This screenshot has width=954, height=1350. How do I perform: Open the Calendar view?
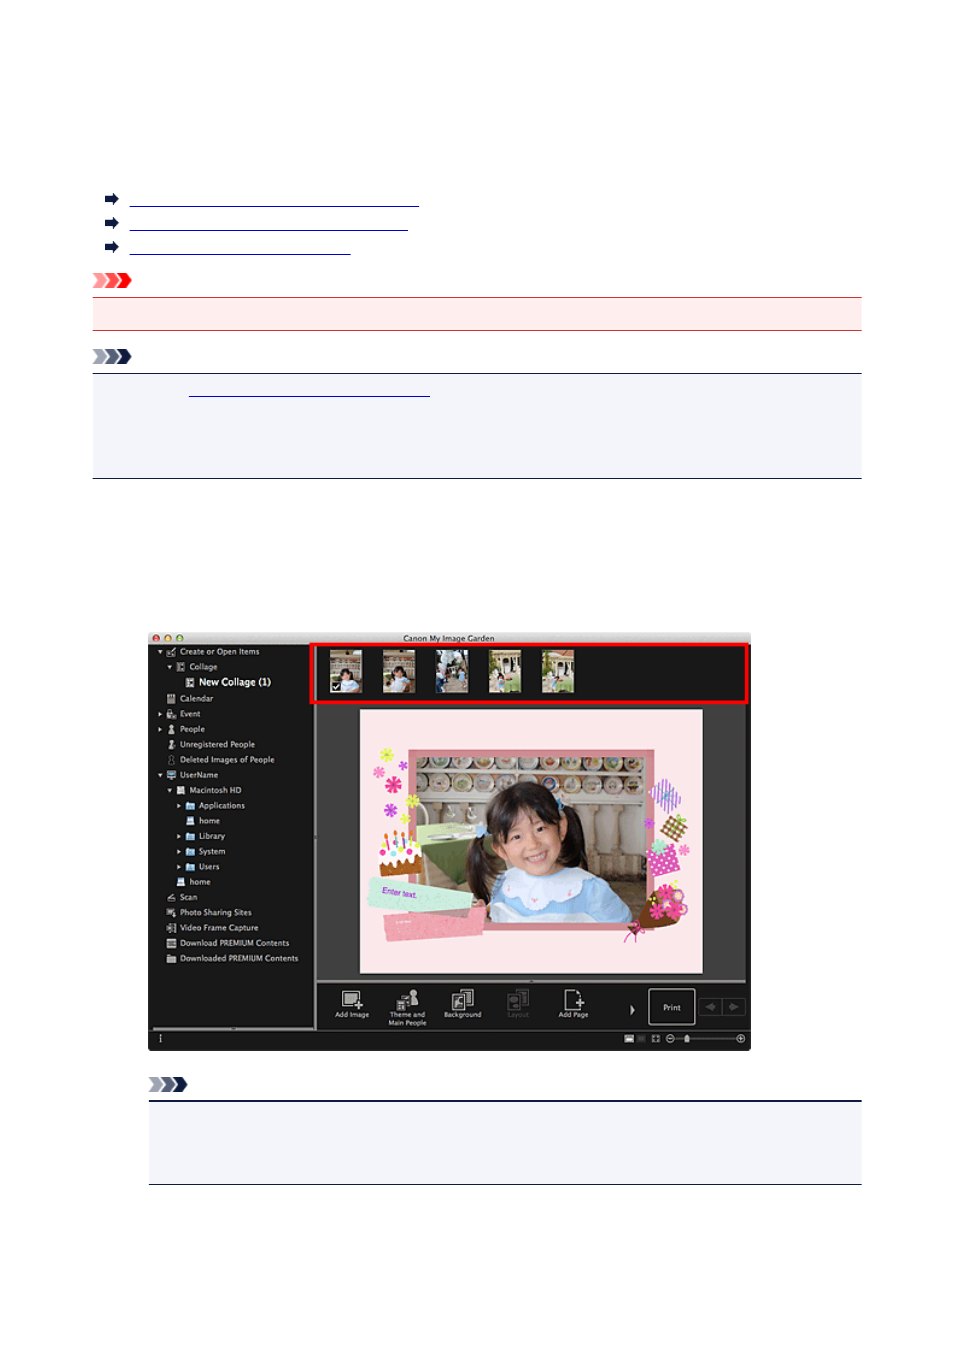pyautogui.click(x=196, y=698)
